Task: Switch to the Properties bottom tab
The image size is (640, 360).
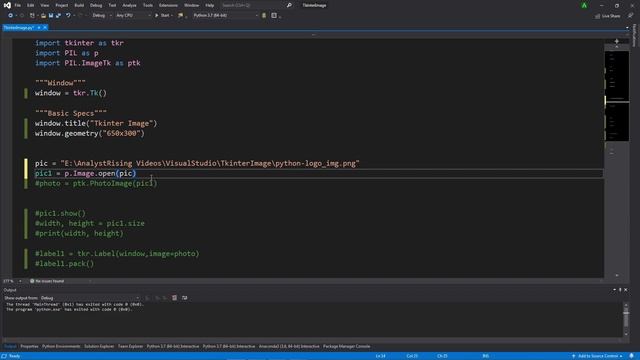Action: [29, 347]
